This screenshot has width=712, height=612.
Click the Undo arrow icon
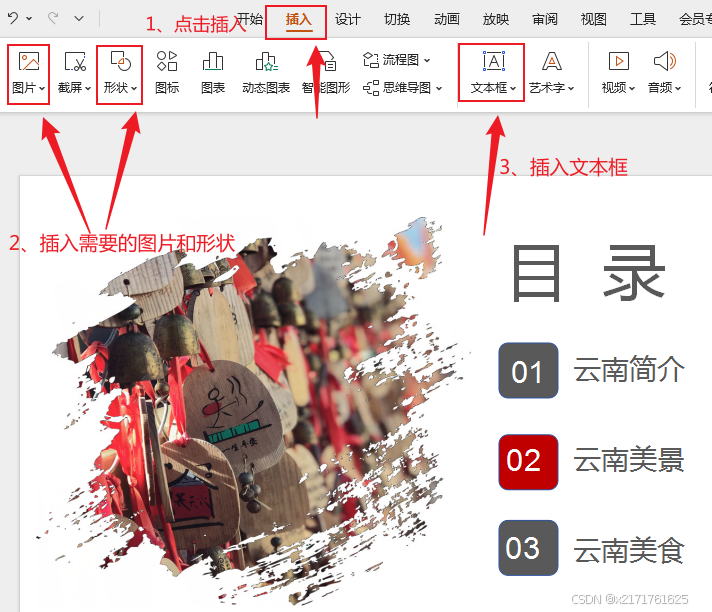[x=13, y=18]
